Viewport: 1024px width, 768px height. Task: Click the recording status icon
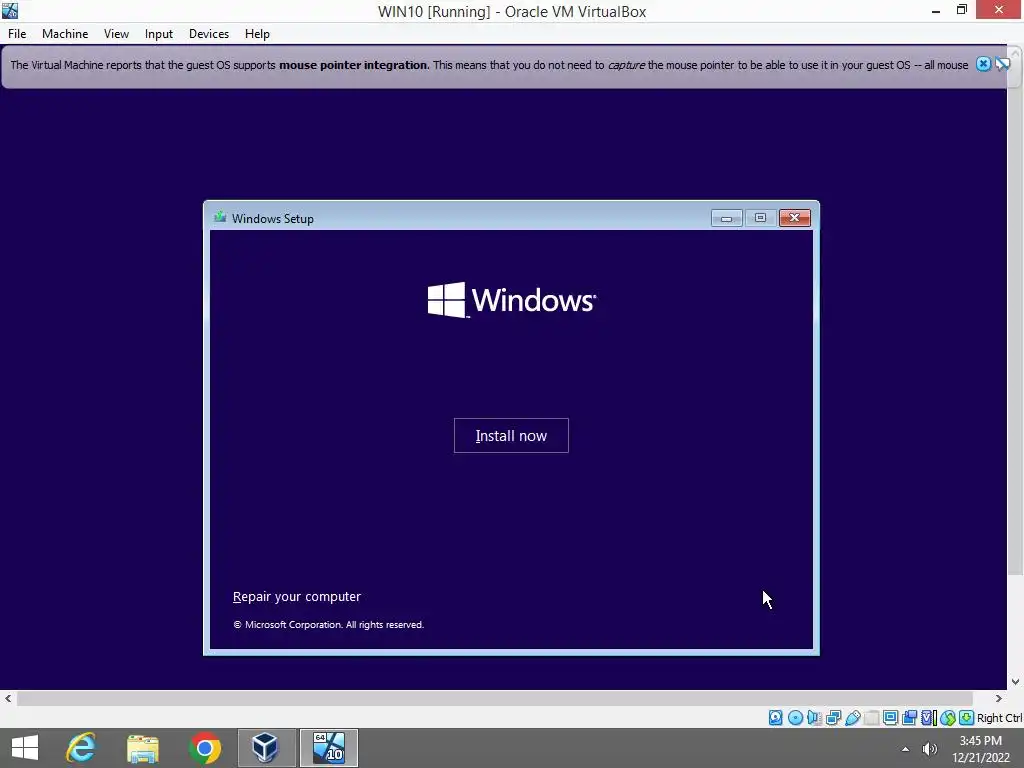909,718
